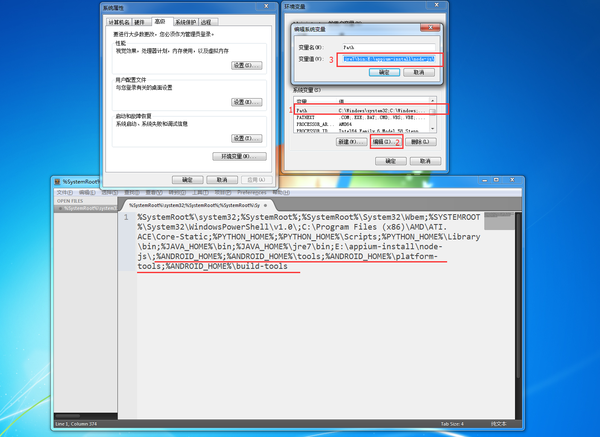Open the 文件(F) menu in Sublime Text

coord(65,192)
